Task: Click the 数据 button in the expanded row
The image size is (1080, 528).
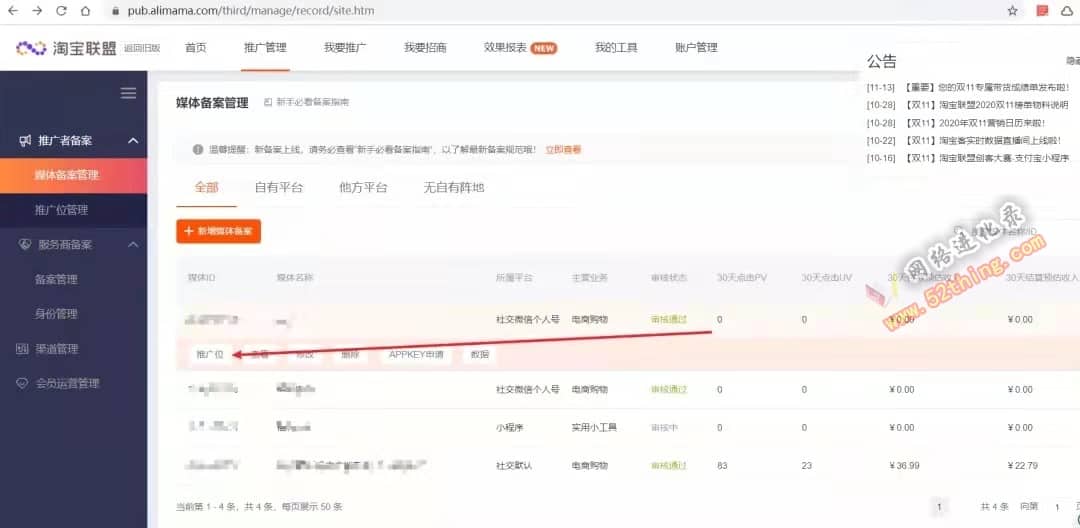Action: coord(480,355)
